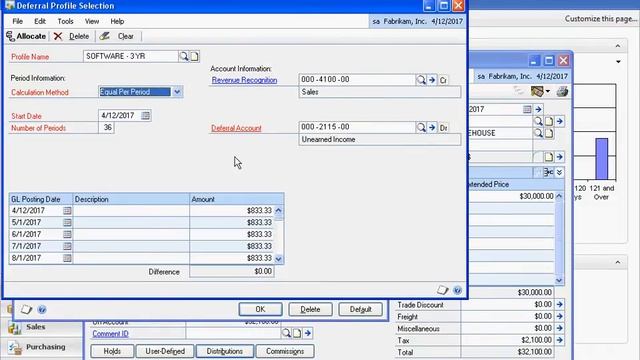Screen dimensions: 640x360
Task: Click the Revenue Recognition account number field
Action: [x=357, y=80]
